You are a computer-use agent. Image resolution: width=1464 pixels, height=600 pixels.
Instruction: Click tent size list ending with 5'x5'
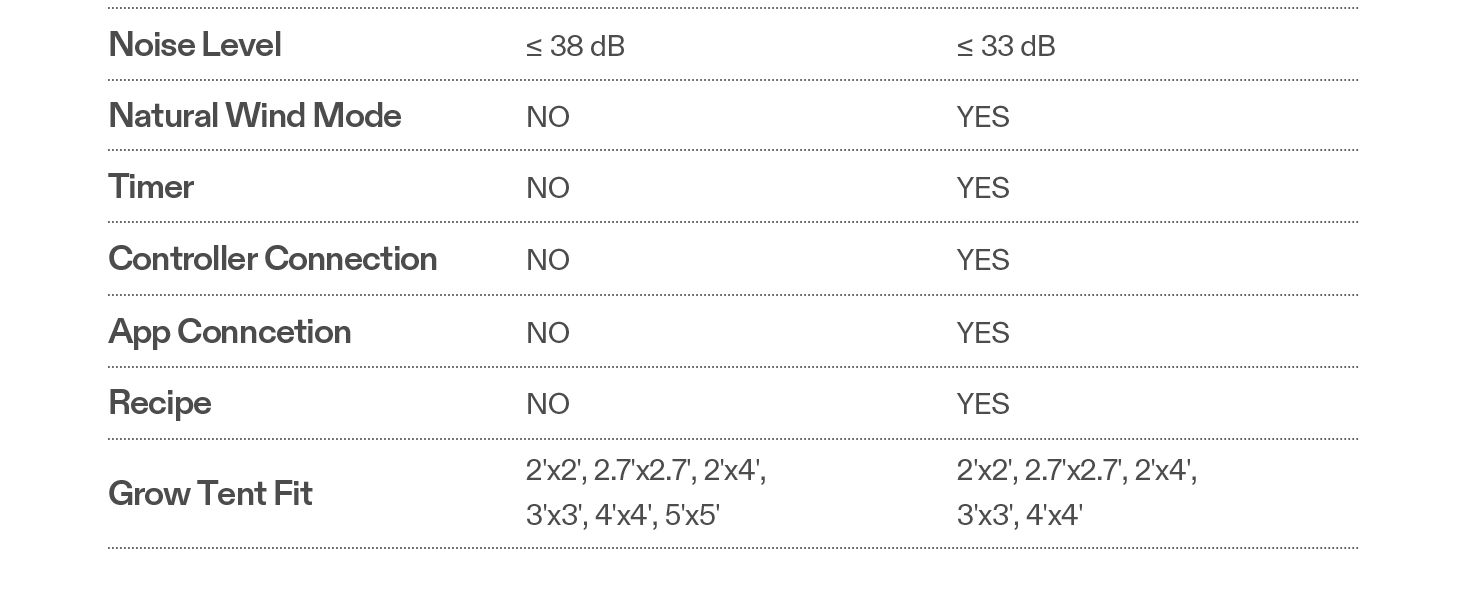(645, 493)
